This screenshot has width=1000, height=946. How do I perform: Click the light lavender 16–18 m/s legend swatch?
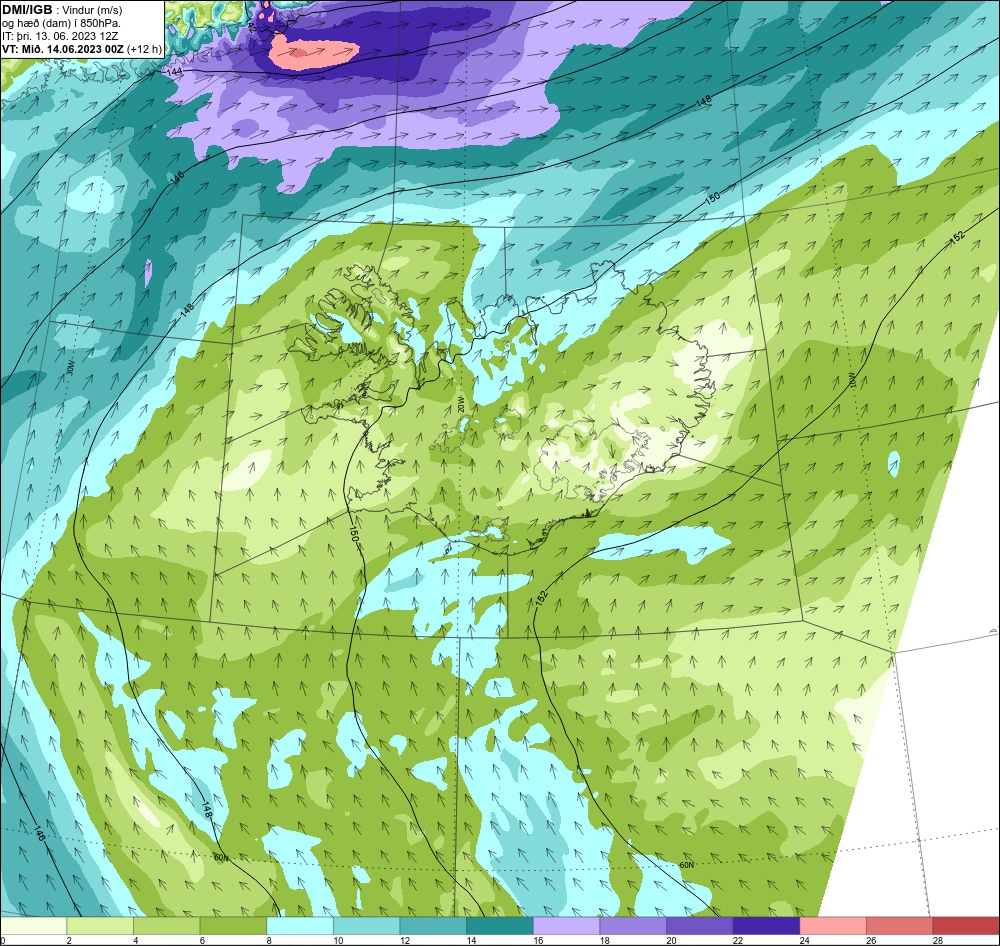[566, 926]
